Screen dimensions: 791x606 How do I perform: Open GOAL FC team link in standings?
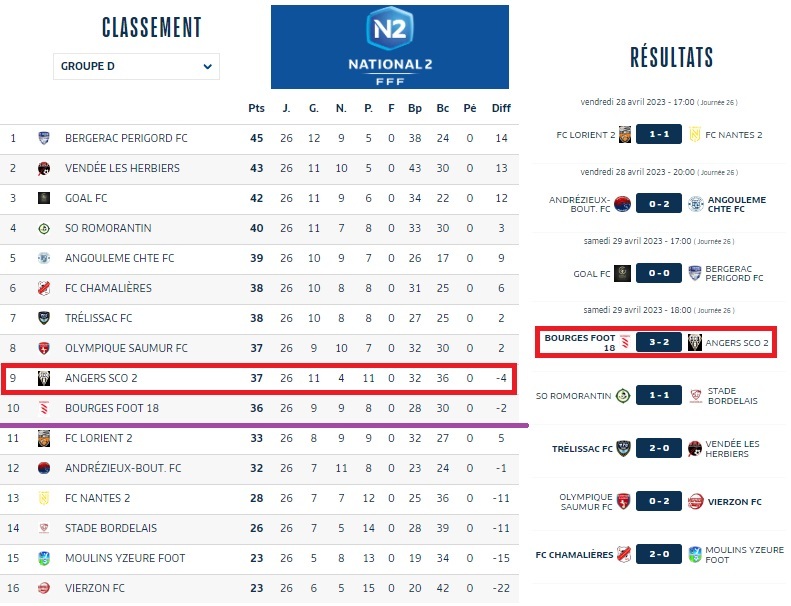pos(86,198)
